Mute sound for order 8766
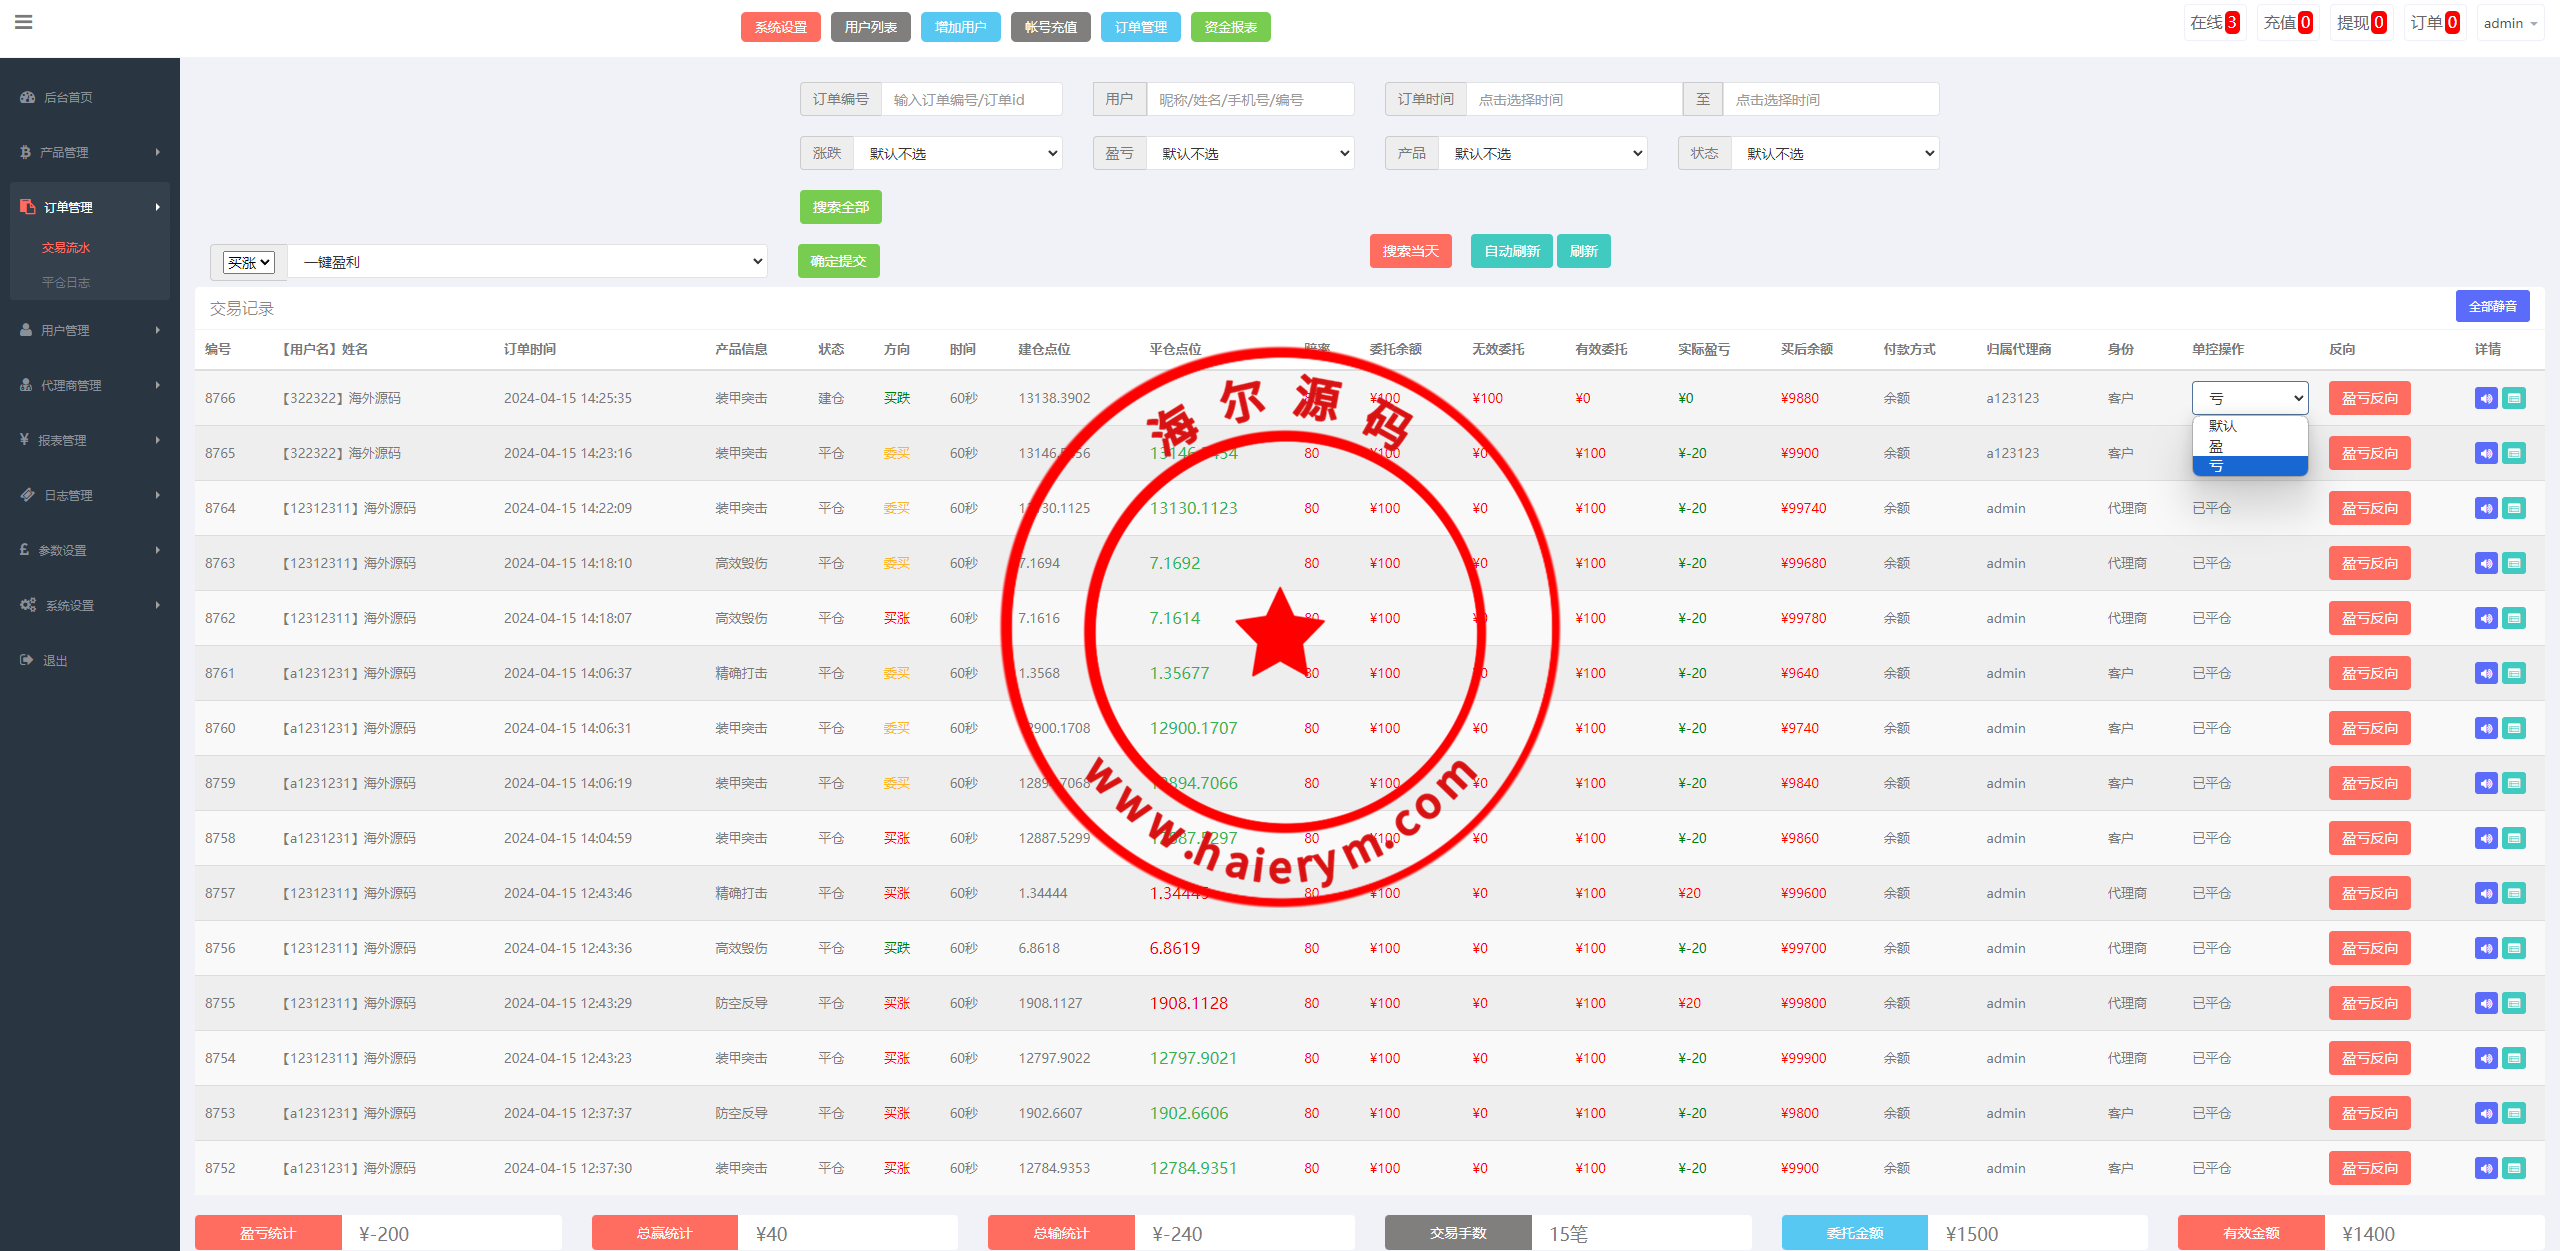 click(2486, 398)
